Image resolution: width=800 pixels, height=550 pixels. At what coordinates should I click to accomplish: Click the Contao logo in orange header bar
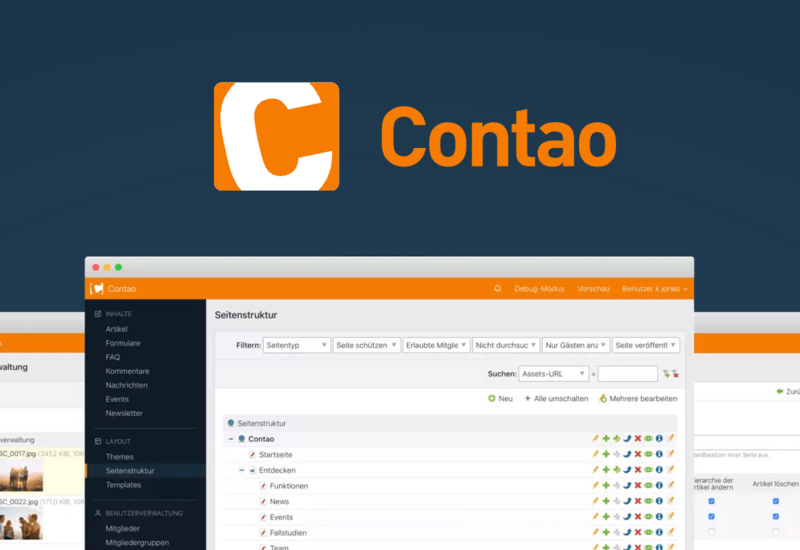click(x=97, y=289)
